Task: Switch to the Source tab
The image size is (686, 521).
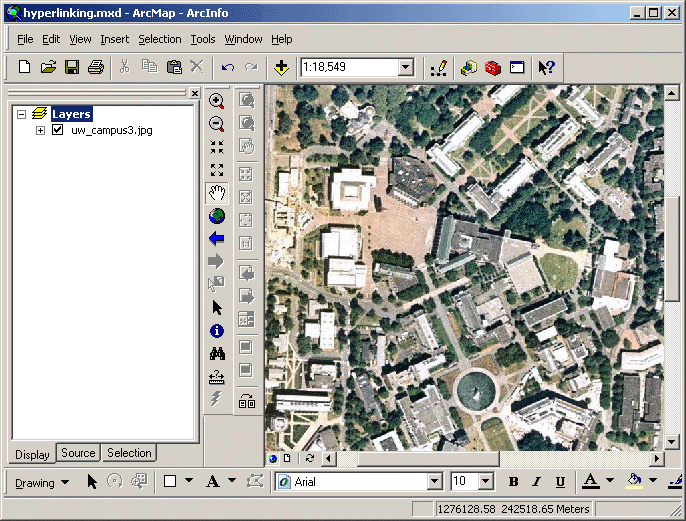Action: 78,453
